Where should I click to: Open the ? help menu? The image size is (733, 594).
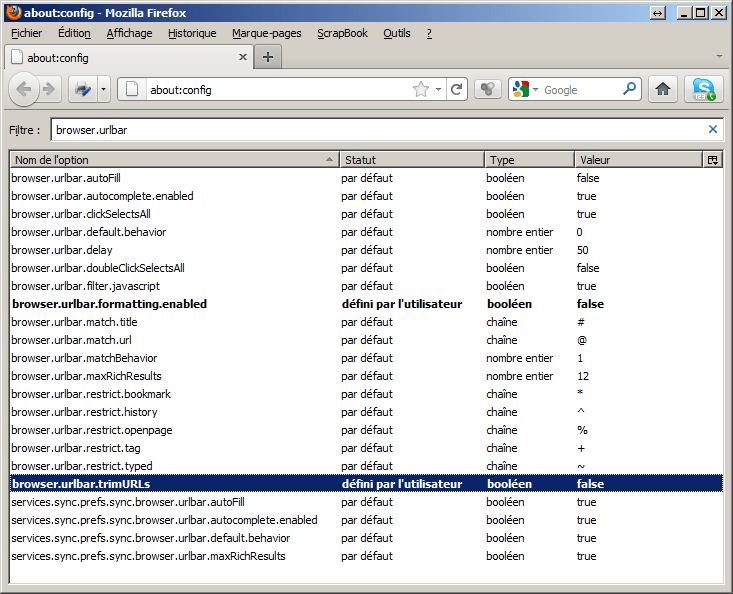[429, 33]
